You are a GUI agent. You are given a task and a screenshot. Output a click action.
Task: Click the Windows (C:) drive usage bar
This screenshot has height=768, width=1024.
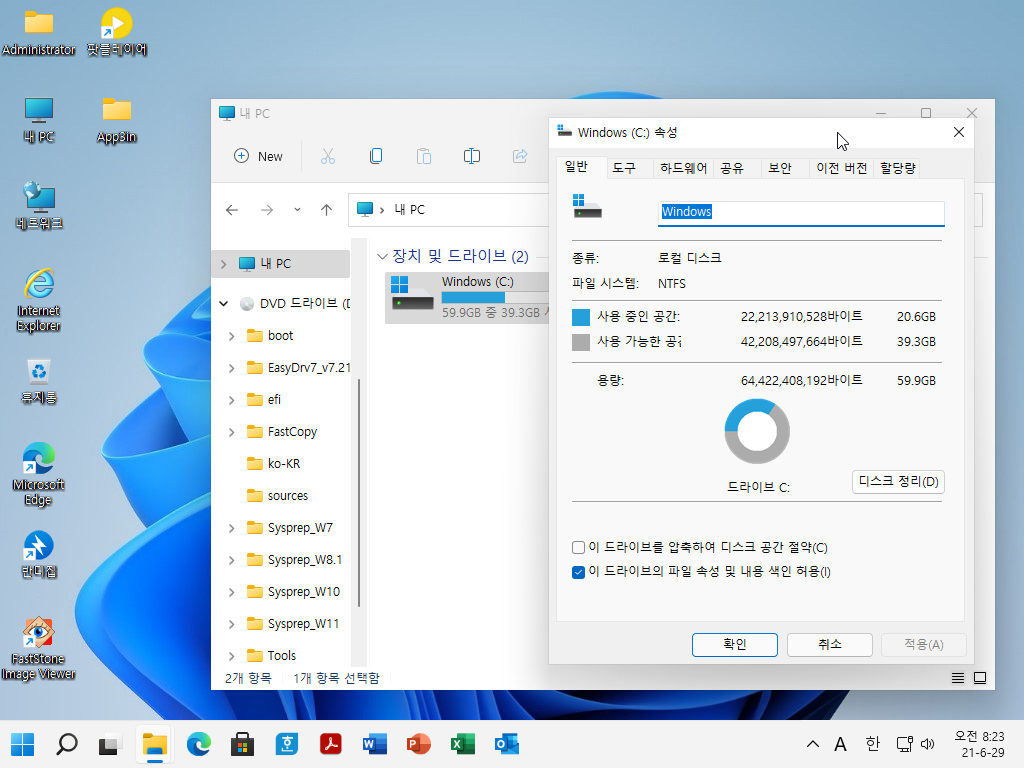(494, 298)
